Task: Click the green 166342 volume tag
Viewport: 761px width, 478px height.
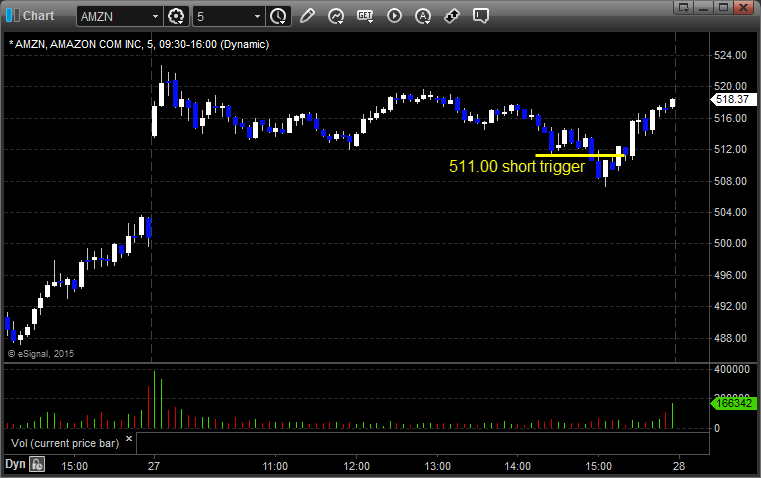Action: (x=733, y=403)
